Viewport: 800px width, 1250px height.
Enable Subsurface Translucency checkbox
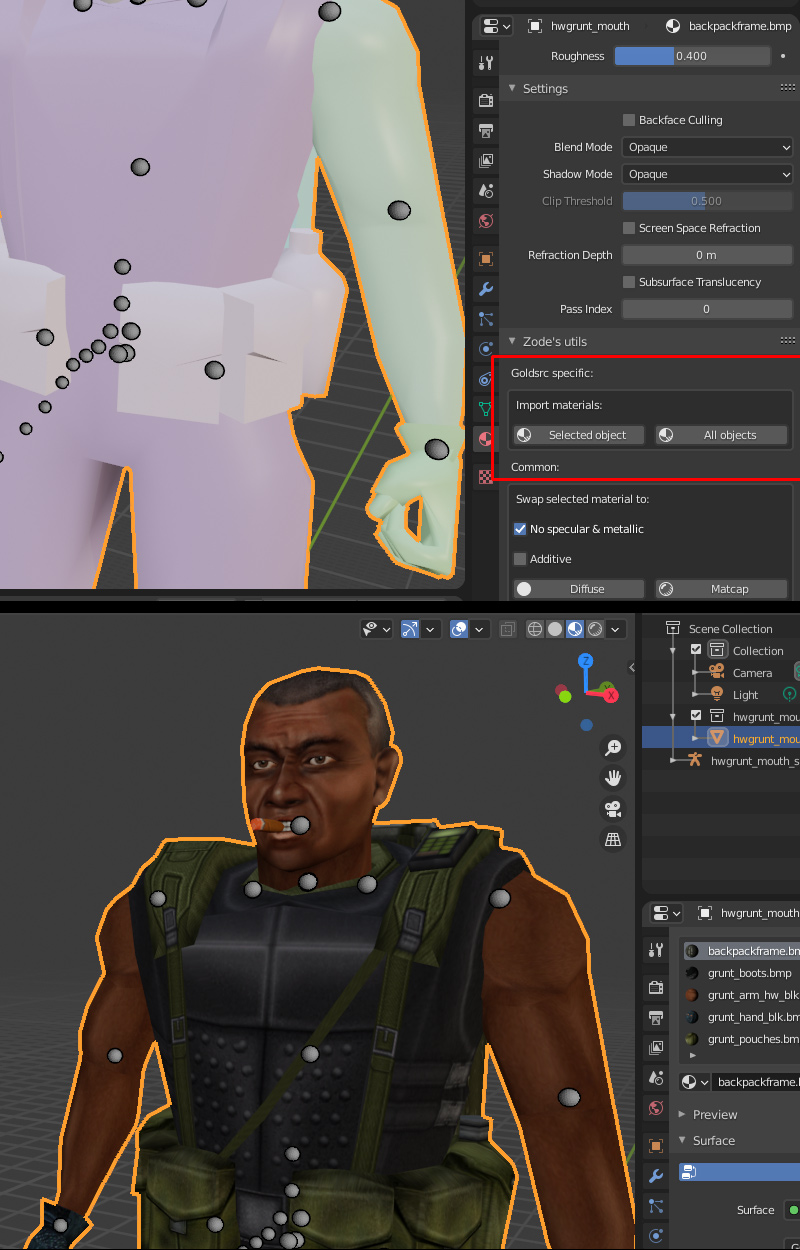tap(629, 282)
